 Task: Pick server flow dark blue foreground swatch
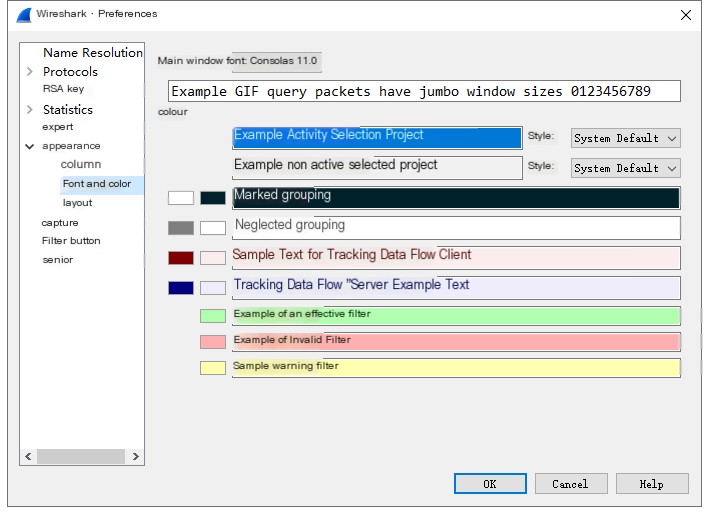181,288
